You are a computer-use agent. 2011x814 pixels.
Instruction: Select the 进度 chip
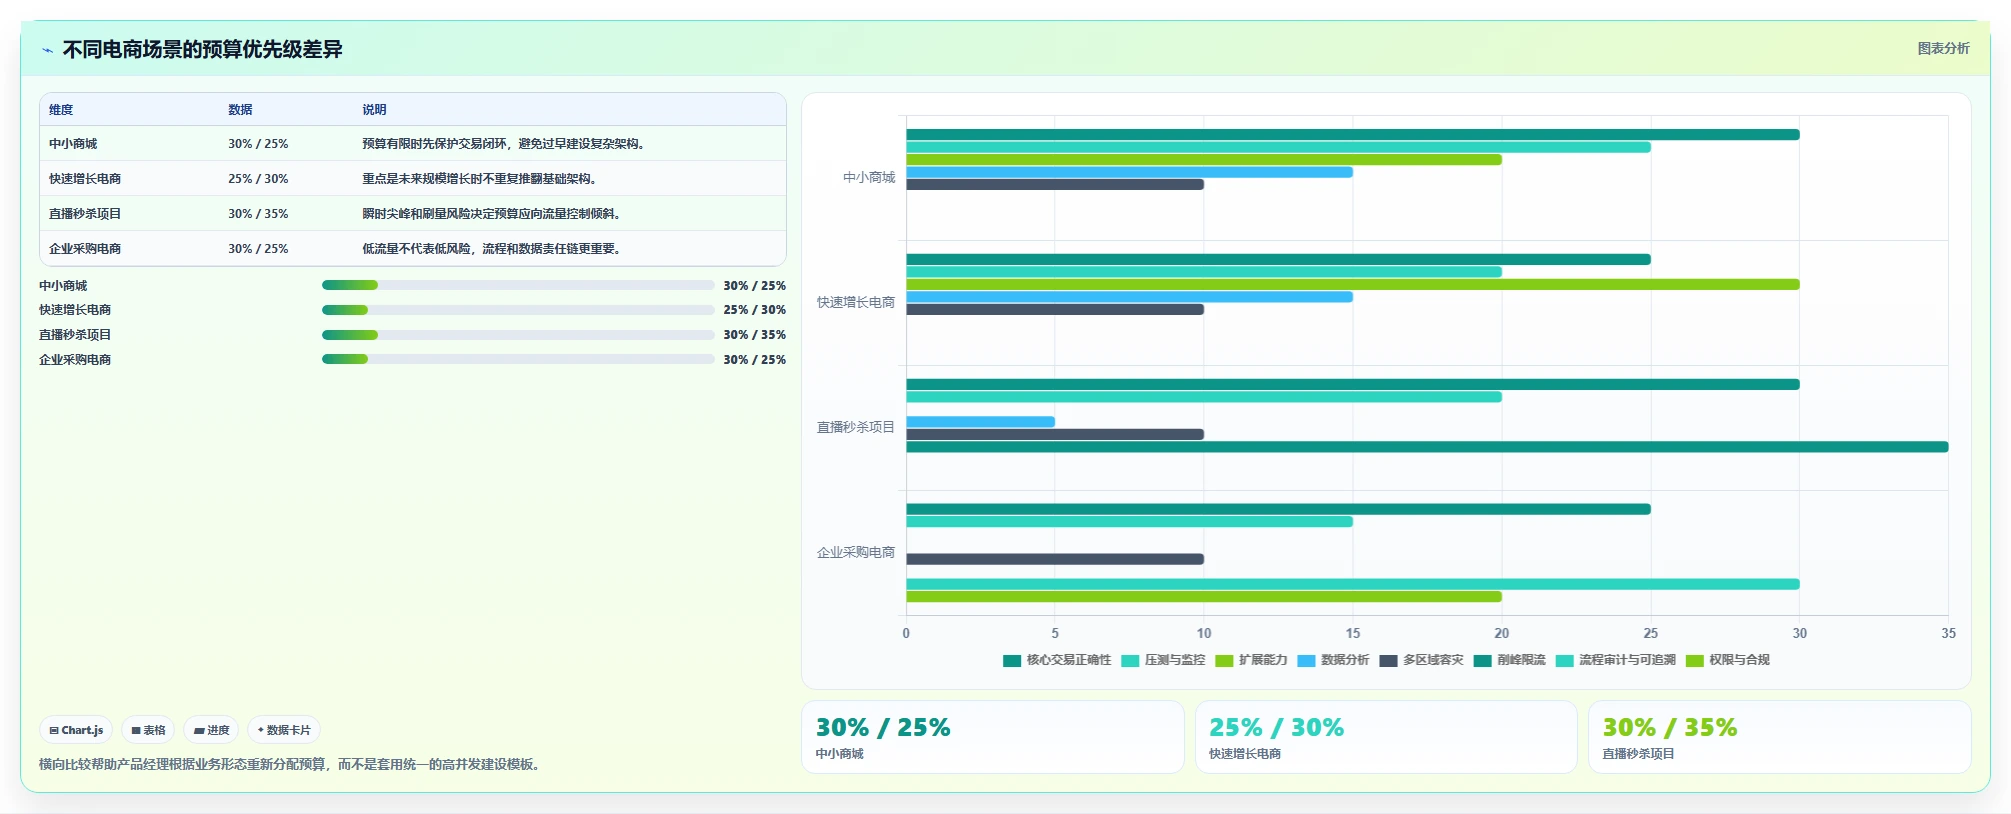coord(211,730)
